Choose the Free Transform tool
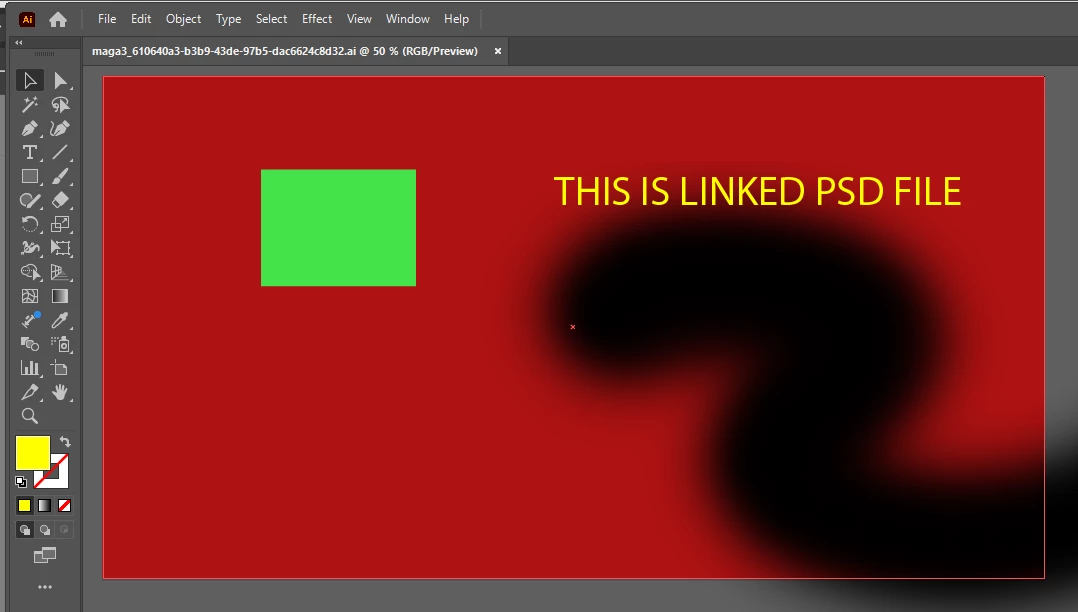 point(60,248)
